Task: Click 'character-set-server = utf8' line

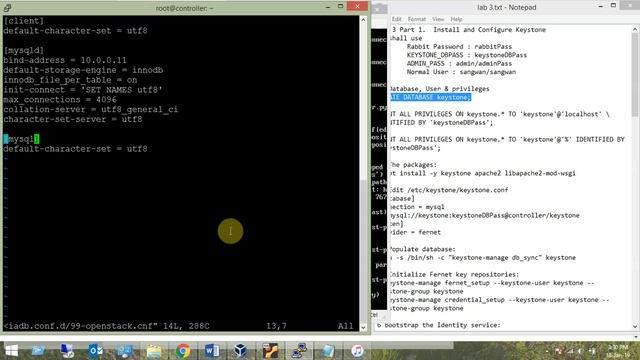Action: [x=73, y=119]
